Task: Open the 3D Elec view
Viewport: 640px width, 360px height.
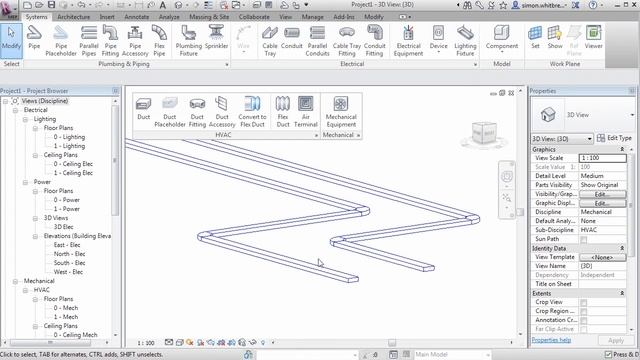Action: tap(63, 227)
